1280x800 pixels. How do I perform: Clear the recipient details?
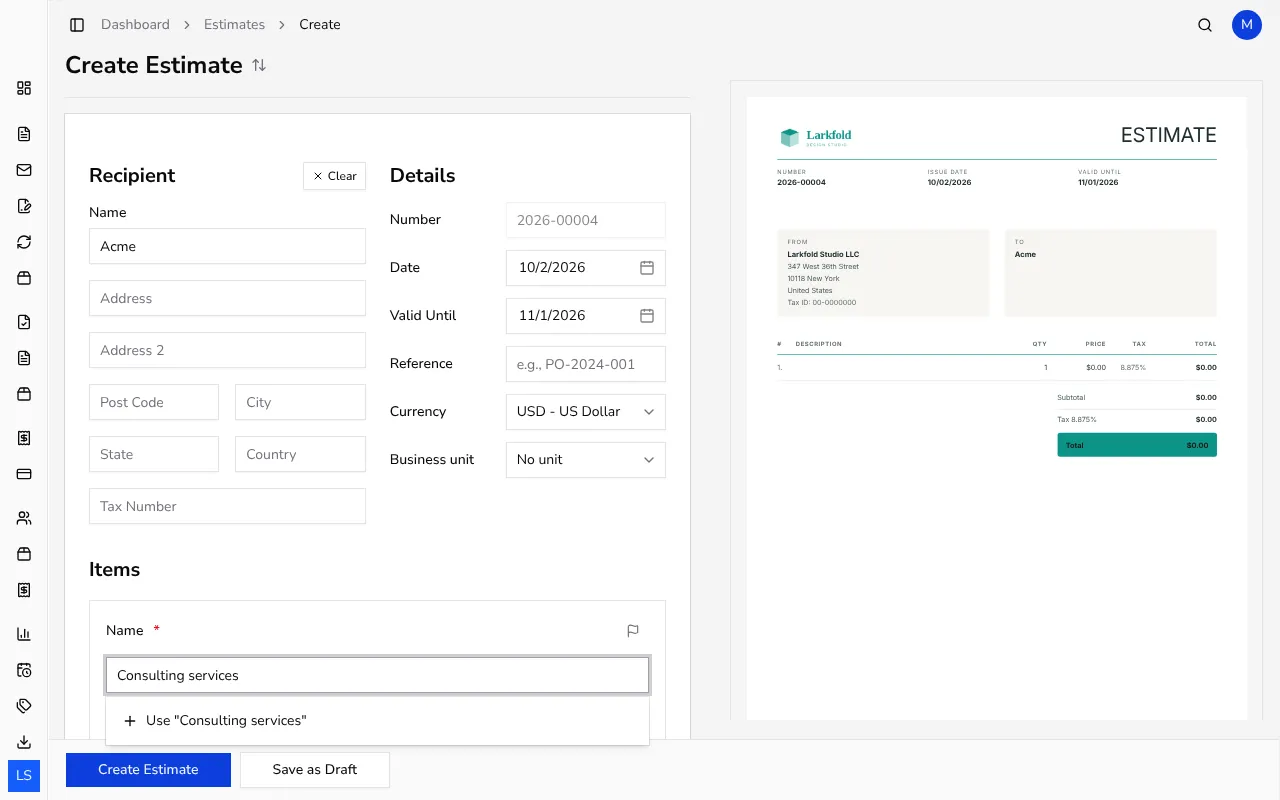(x=334, y=176)
